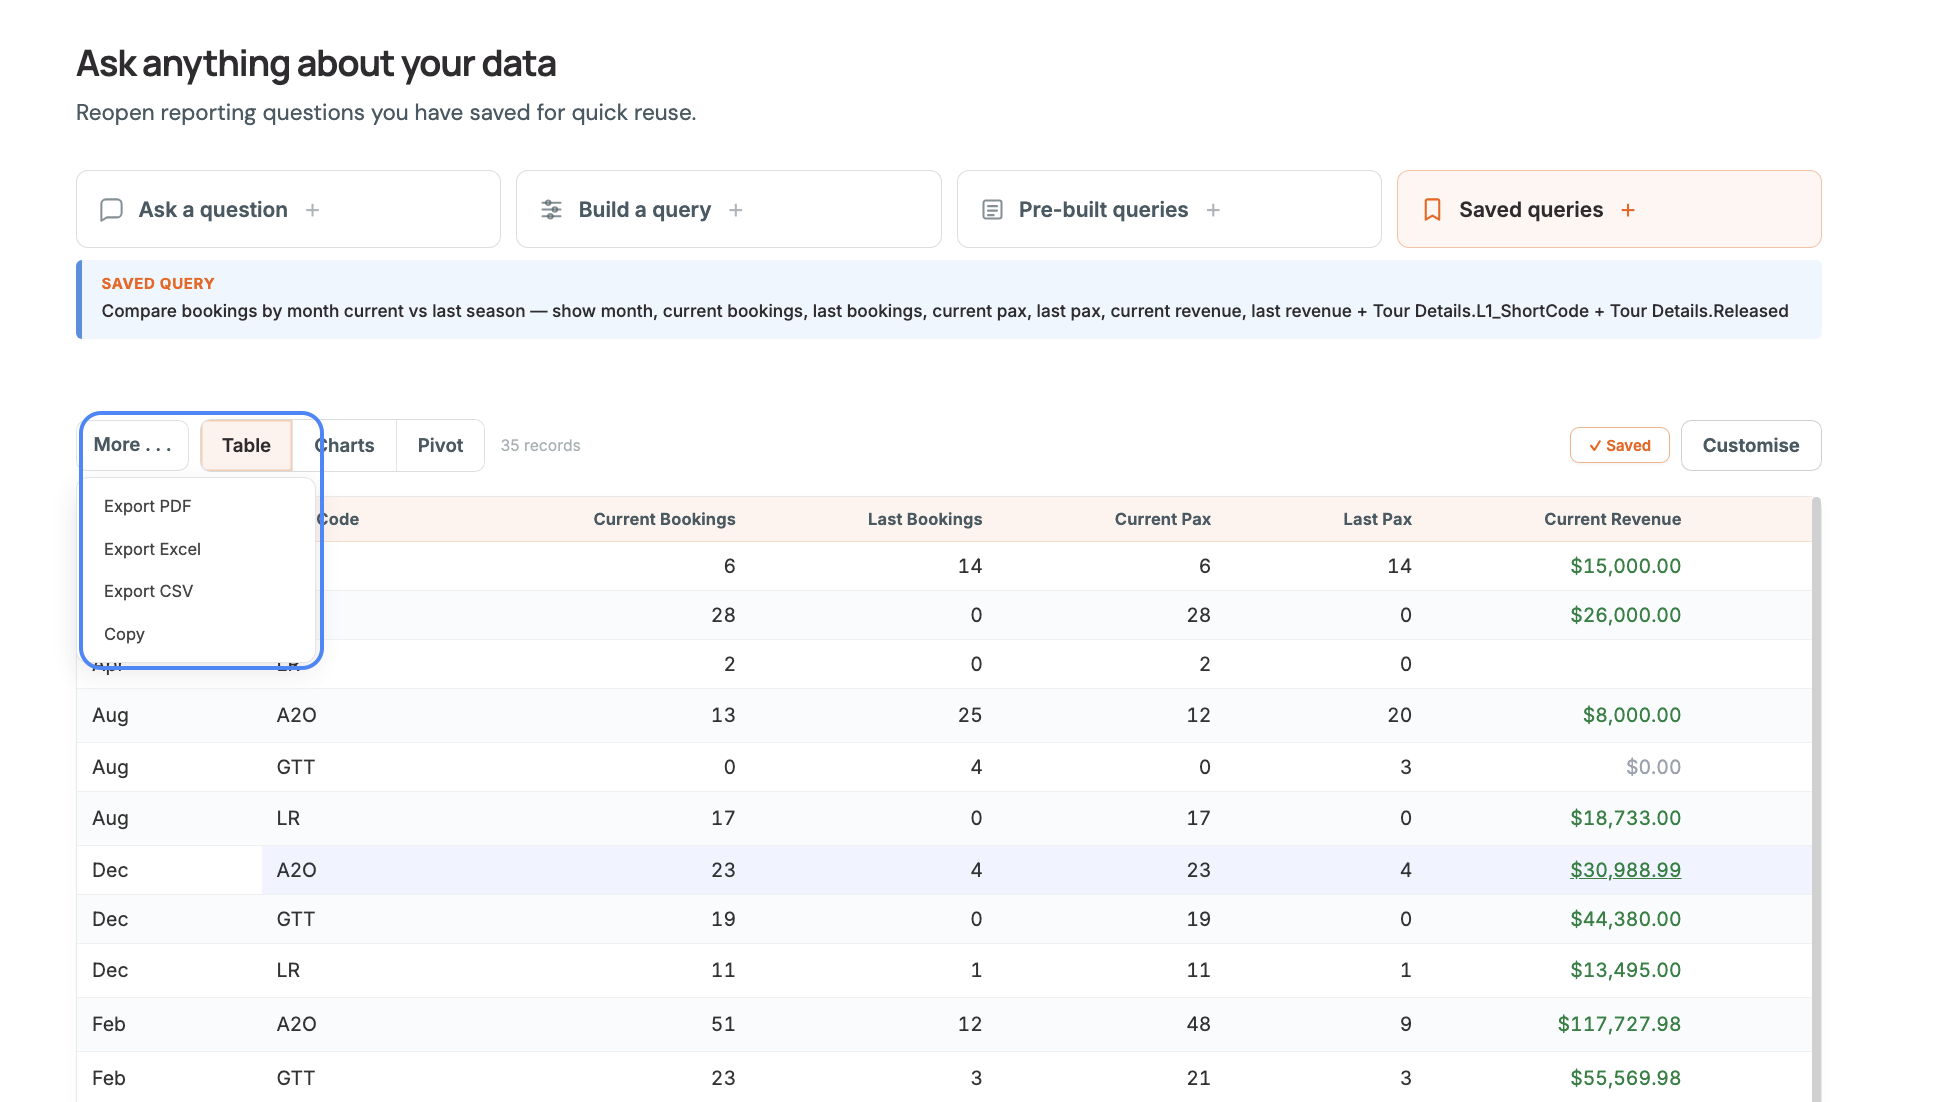Screen dimensions: 1948x1102
Task: Sort by Current Bookings column header
Action: tap(664, 519)
